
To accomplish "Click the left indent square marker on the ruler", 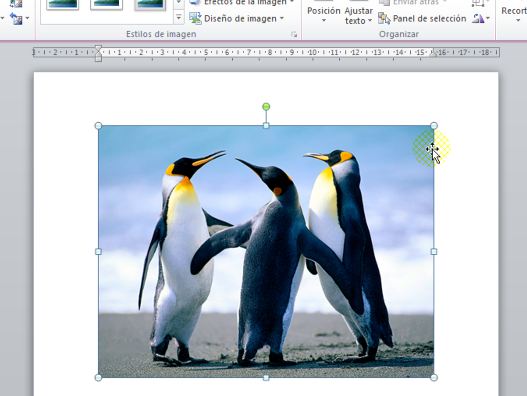I will point(98,59).
